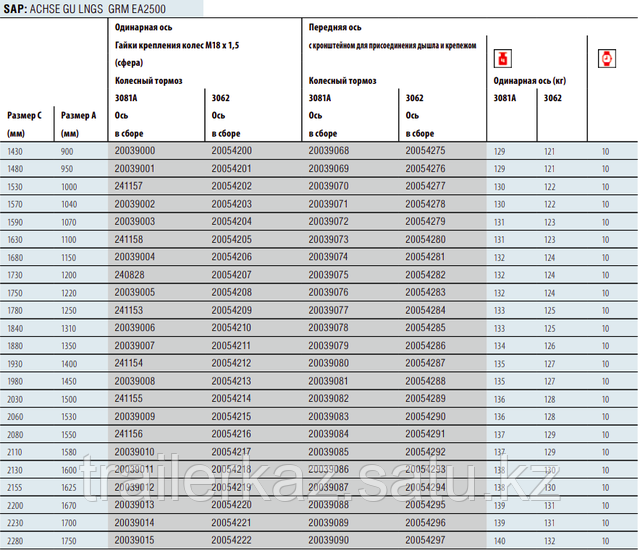Select part number 20054297

pos(425,540)
